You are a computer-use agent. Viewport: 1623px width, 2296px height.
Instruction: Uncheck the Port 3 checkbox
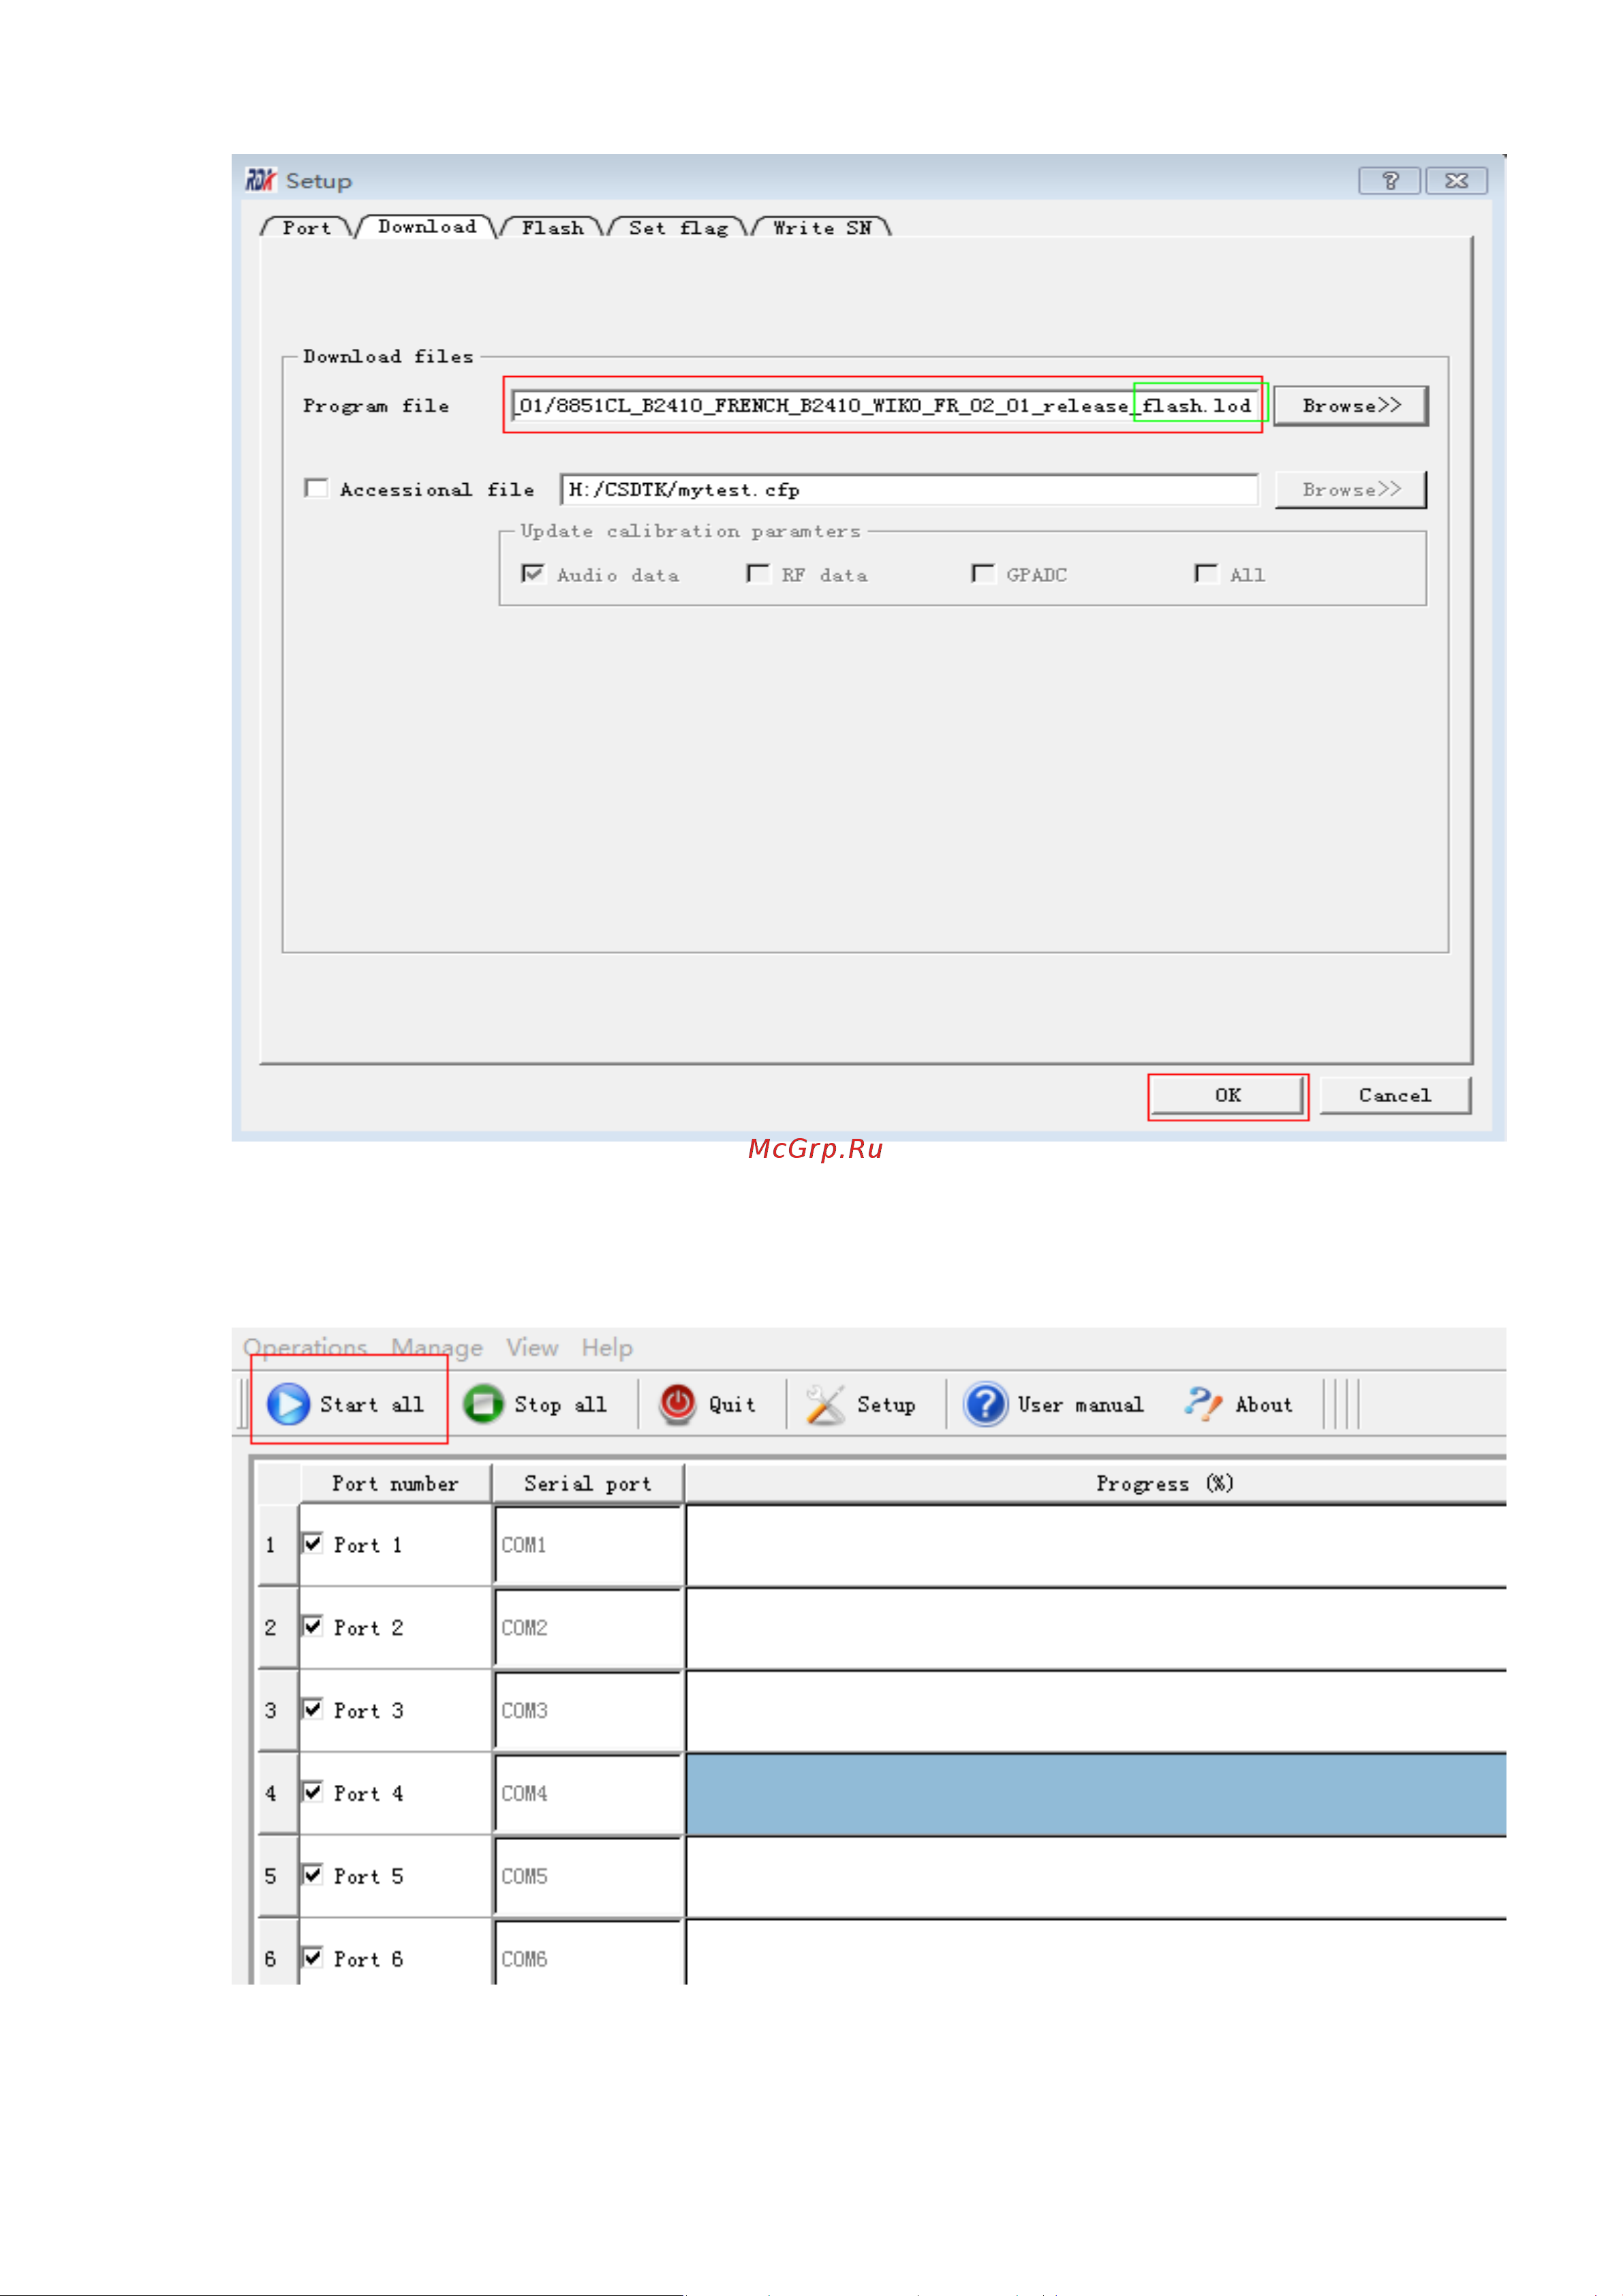(x=313, y=1709)
